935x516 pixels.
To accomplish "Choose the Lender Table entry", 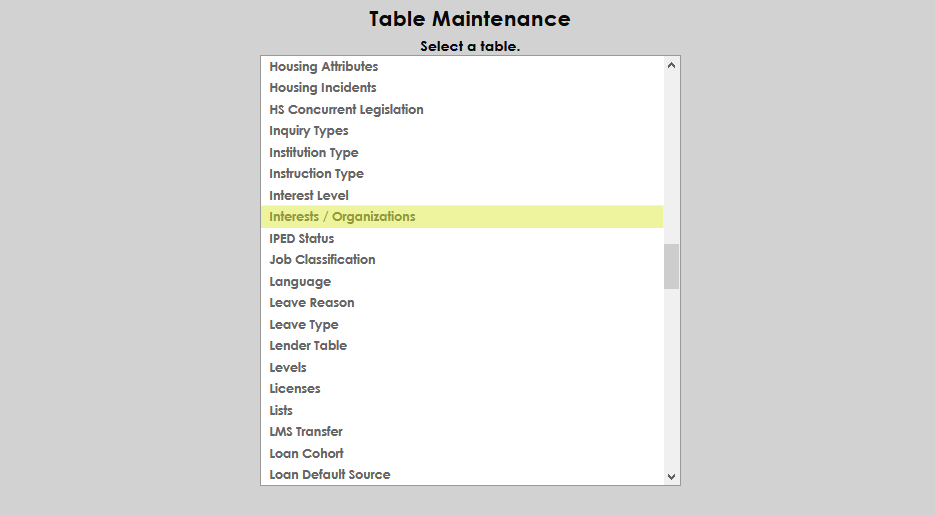I will pos(308,346).
